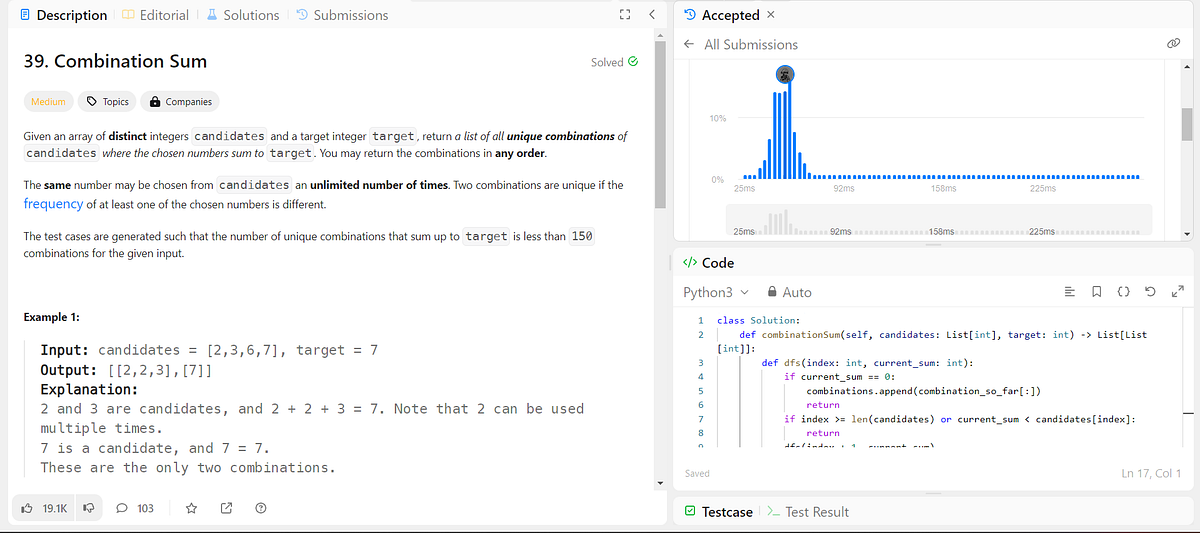
Task: Copy the submission link via chain icon
Action: (x=1172, y=44)
